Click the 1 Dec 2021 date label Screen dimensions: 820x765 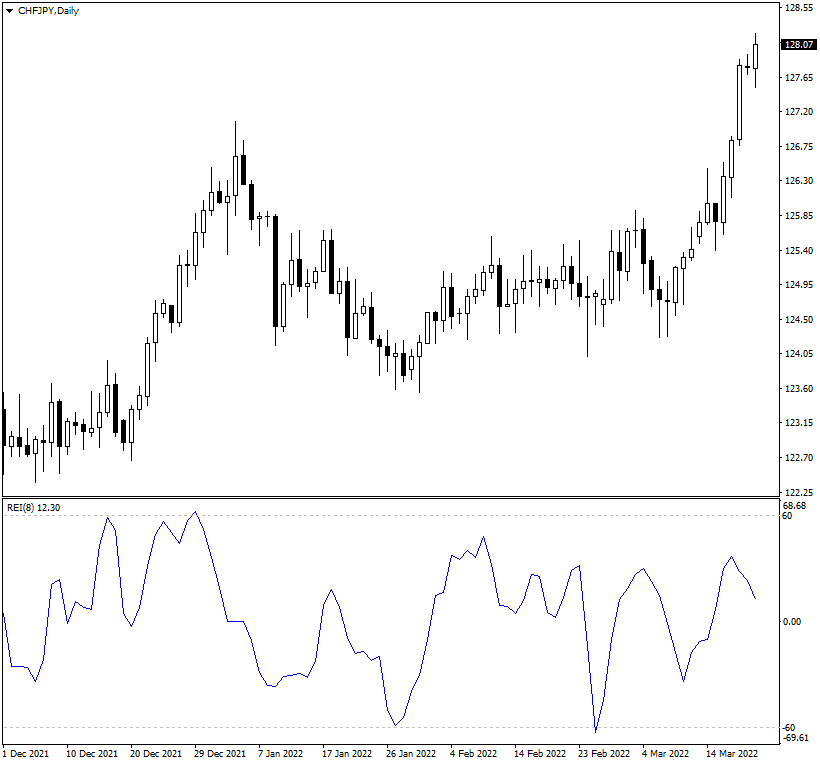[x=28, y=752]
